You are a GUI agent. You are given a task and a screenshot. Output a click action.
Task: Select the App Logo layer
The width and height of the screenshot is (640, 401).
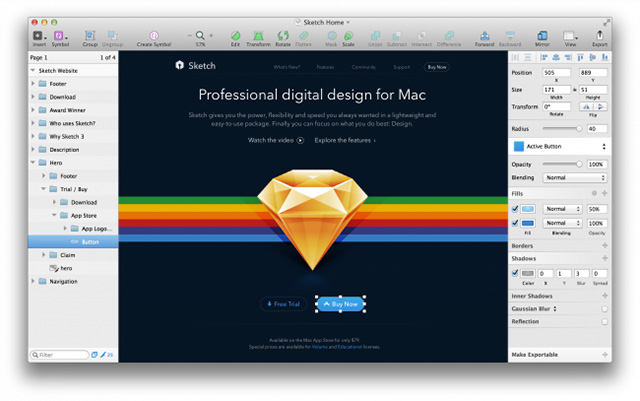(73, 229)
